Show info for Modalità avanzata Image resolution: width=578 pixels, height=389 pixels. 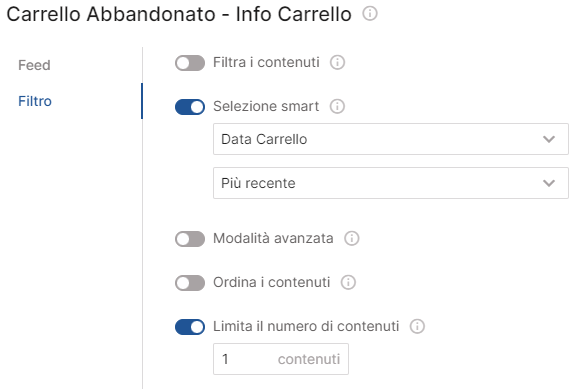tap(352, 239)
